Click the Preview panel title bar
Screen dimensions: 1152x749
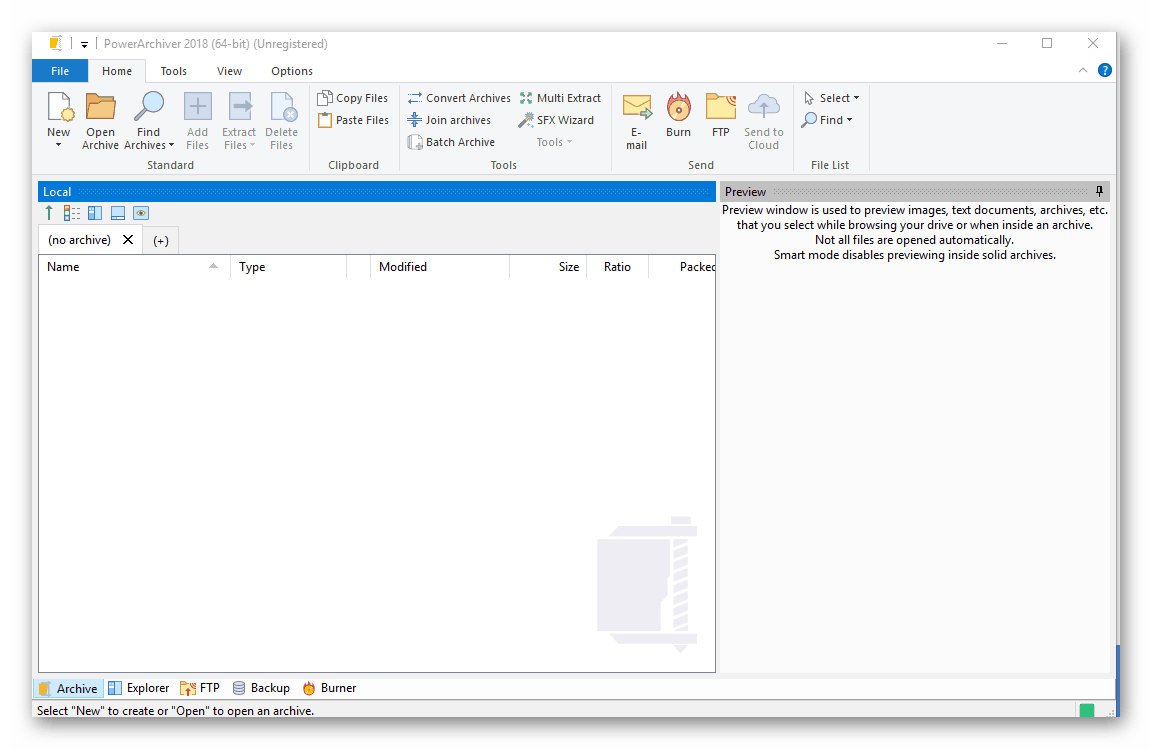[915, 191]
